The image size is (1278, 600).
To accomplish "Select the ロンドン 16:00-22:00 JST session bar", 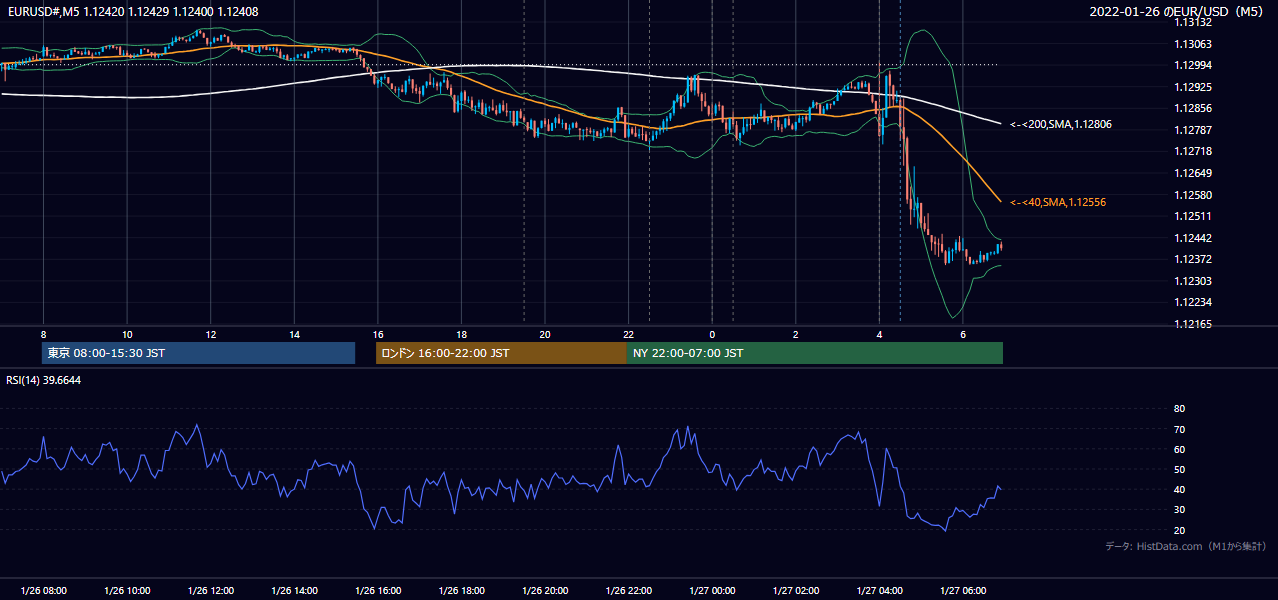I will coord(501,353).
